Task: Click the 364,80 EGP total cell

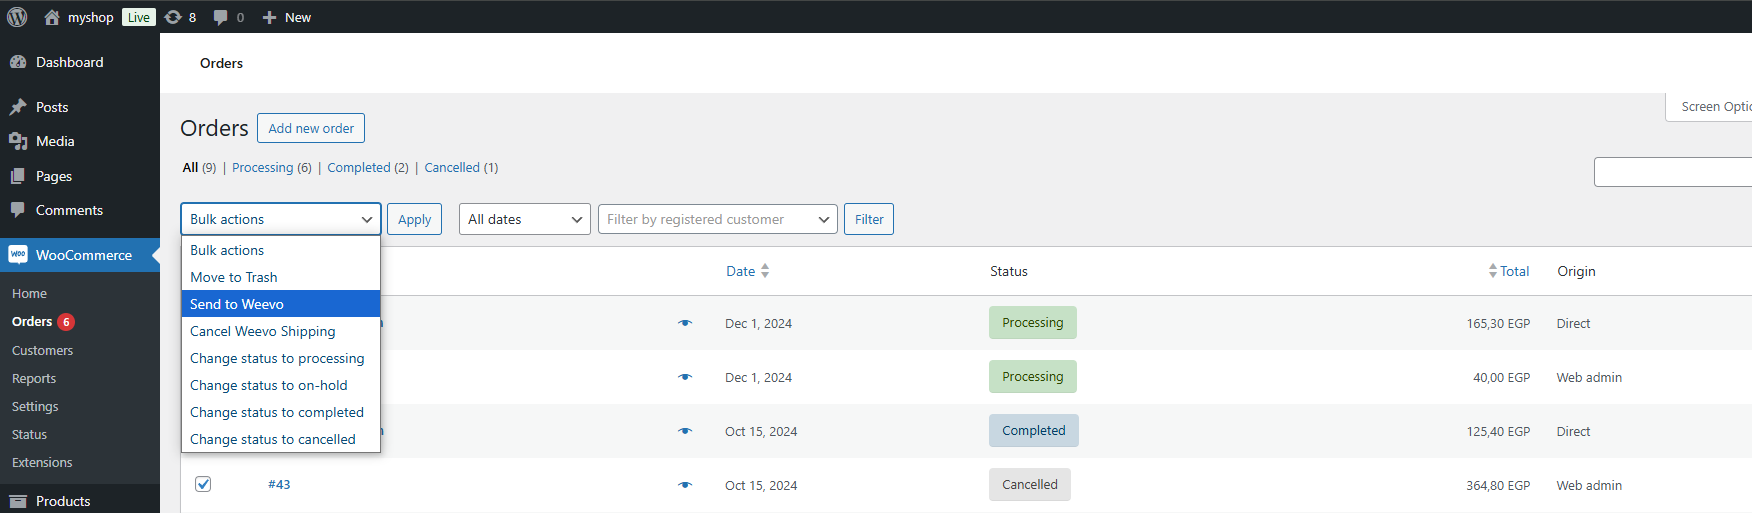Action: click(1498, 485)
